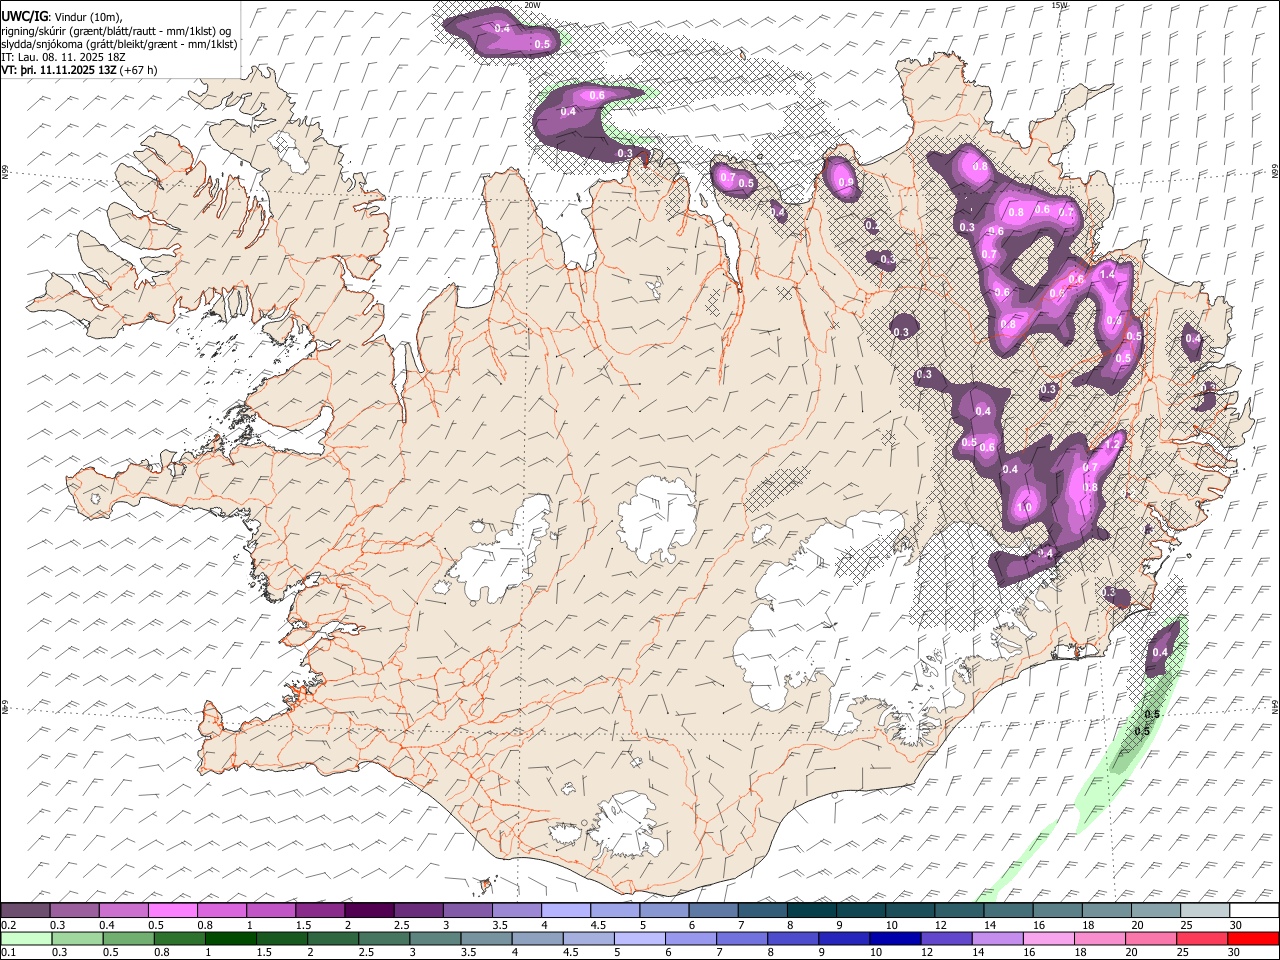
Task: Pick the deep blue swatch between 10 and 12 lower legend
Action: 894,938
